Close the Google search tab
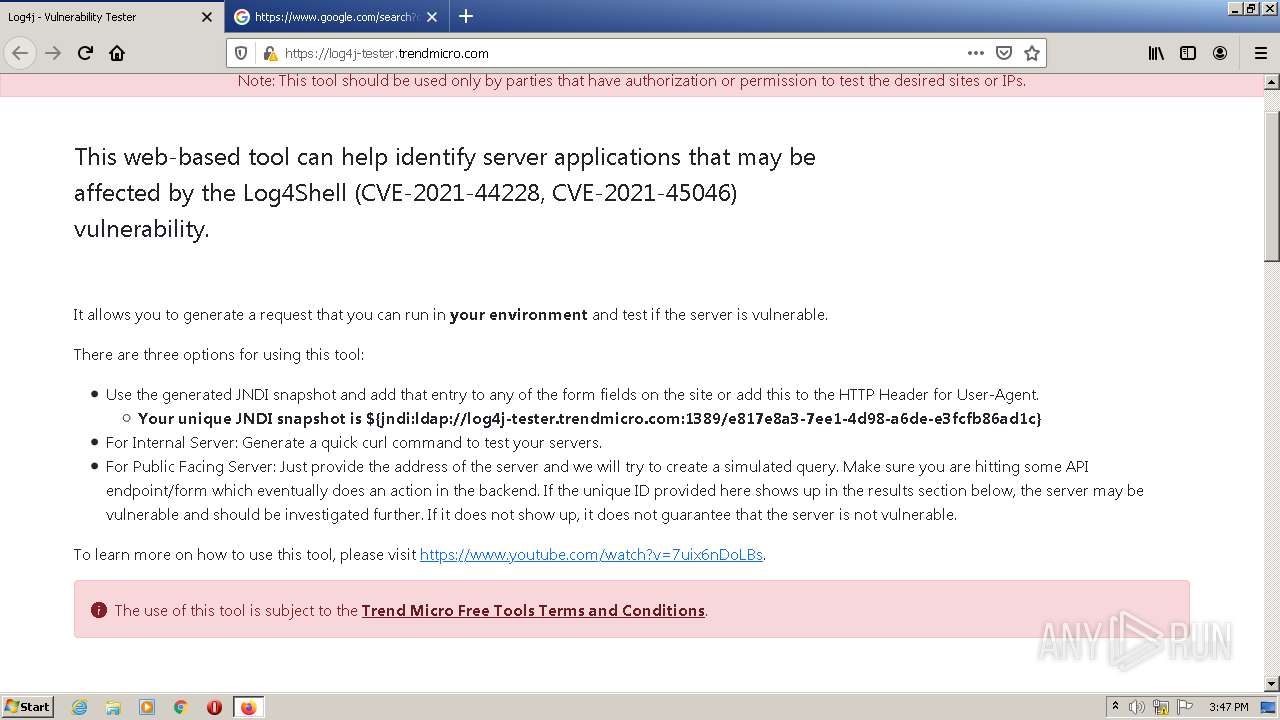 pos(432,17)
